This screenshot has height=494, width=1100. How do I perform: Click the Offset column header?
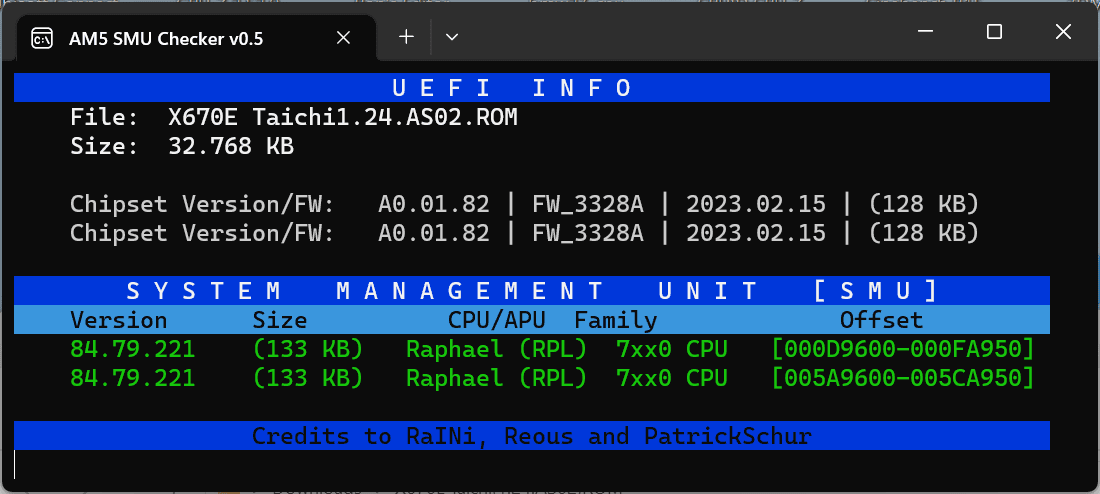[x=881, y=321]
